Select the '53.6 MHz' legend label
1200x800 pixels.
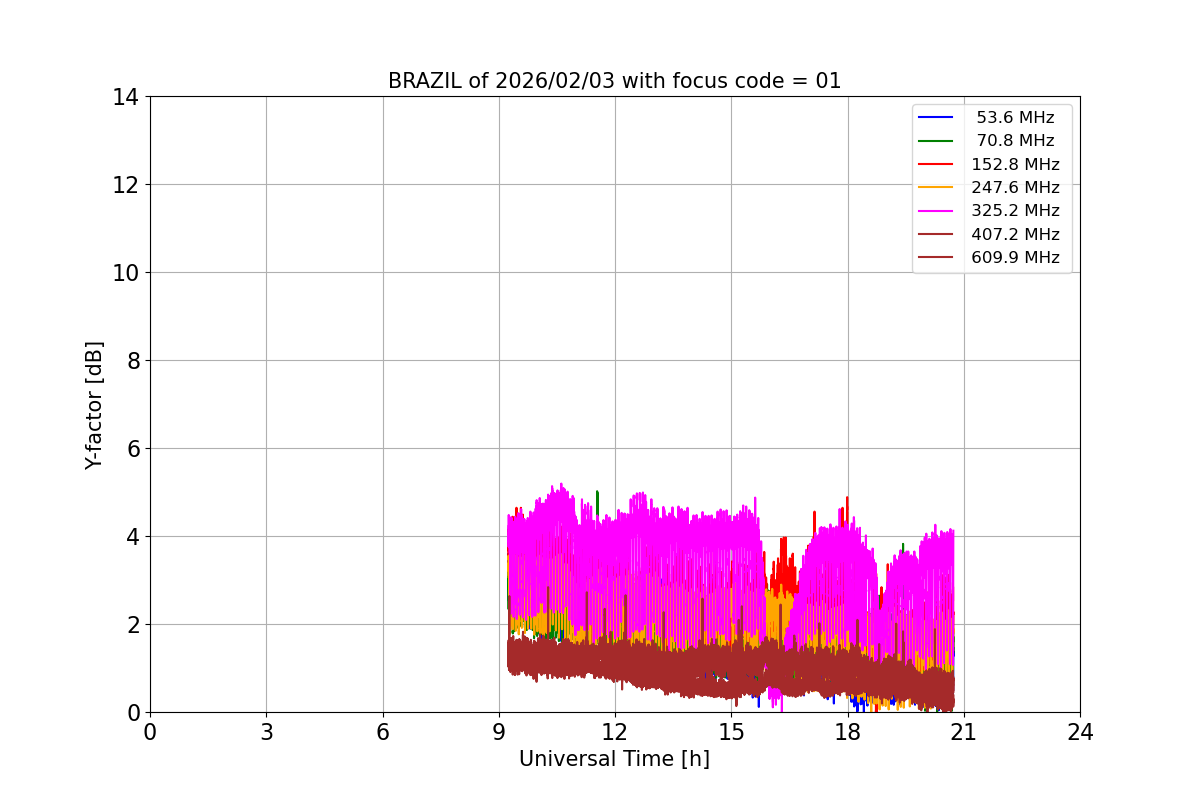pos(1015,118)
